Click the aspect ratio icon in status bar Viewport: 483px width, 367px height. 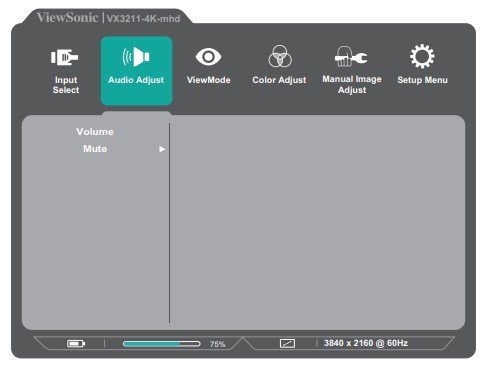click(287, 343)
